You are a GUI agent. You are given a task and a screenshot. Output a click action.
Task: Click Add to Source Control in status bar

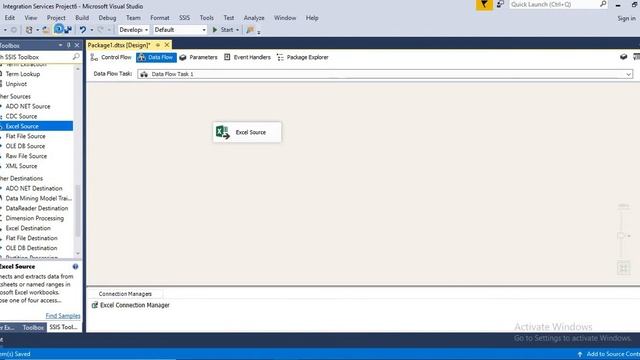608,354
